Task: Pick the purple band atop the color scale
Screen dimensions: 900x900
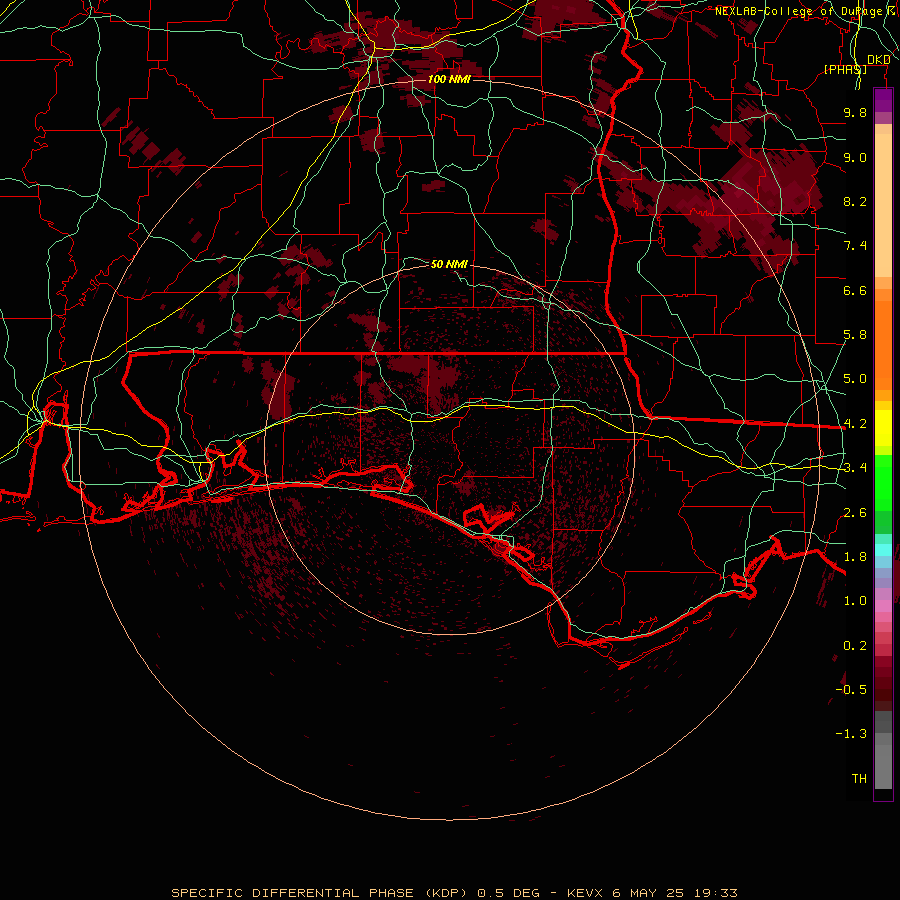Action: pyautogui.click(x=883, y=100)
